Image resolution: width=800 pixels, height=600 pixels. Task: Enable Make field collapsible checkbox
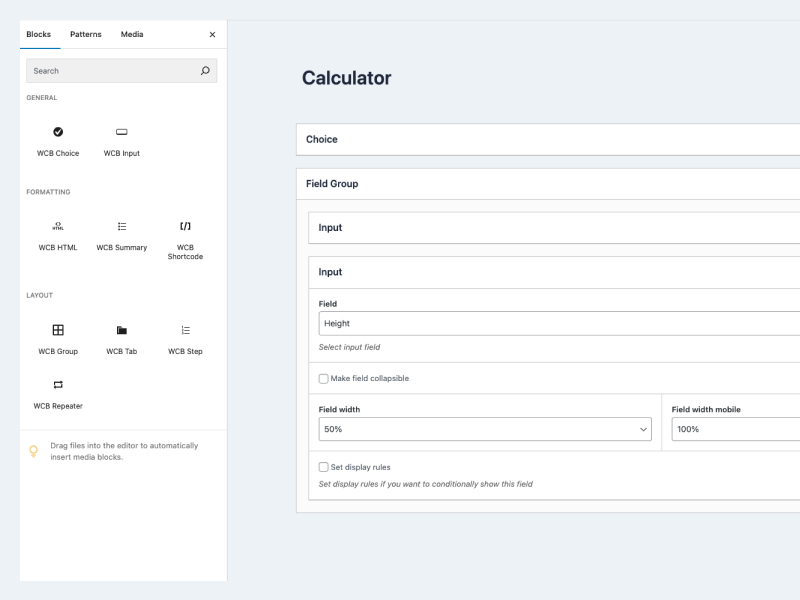[323, 378]
